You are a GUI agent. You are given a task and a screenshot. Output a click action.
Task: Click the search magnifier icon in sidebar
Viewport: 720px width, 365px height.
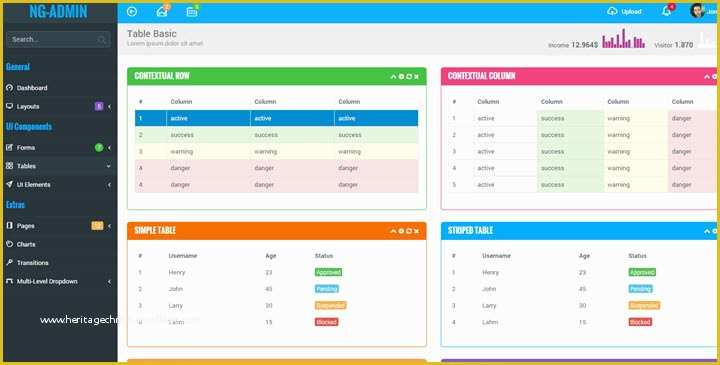102,40
